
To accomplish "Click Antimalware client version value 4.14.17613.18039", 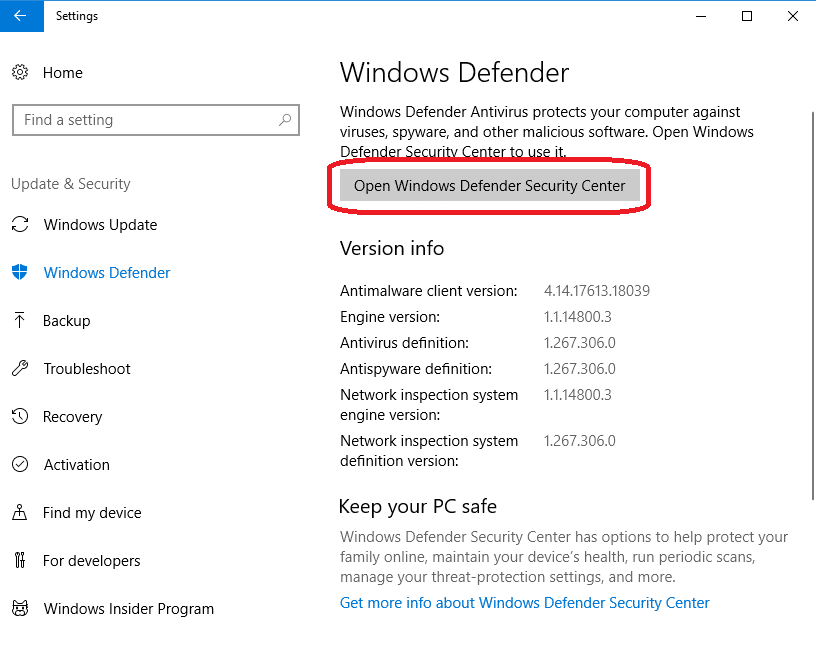I will 597,290.
